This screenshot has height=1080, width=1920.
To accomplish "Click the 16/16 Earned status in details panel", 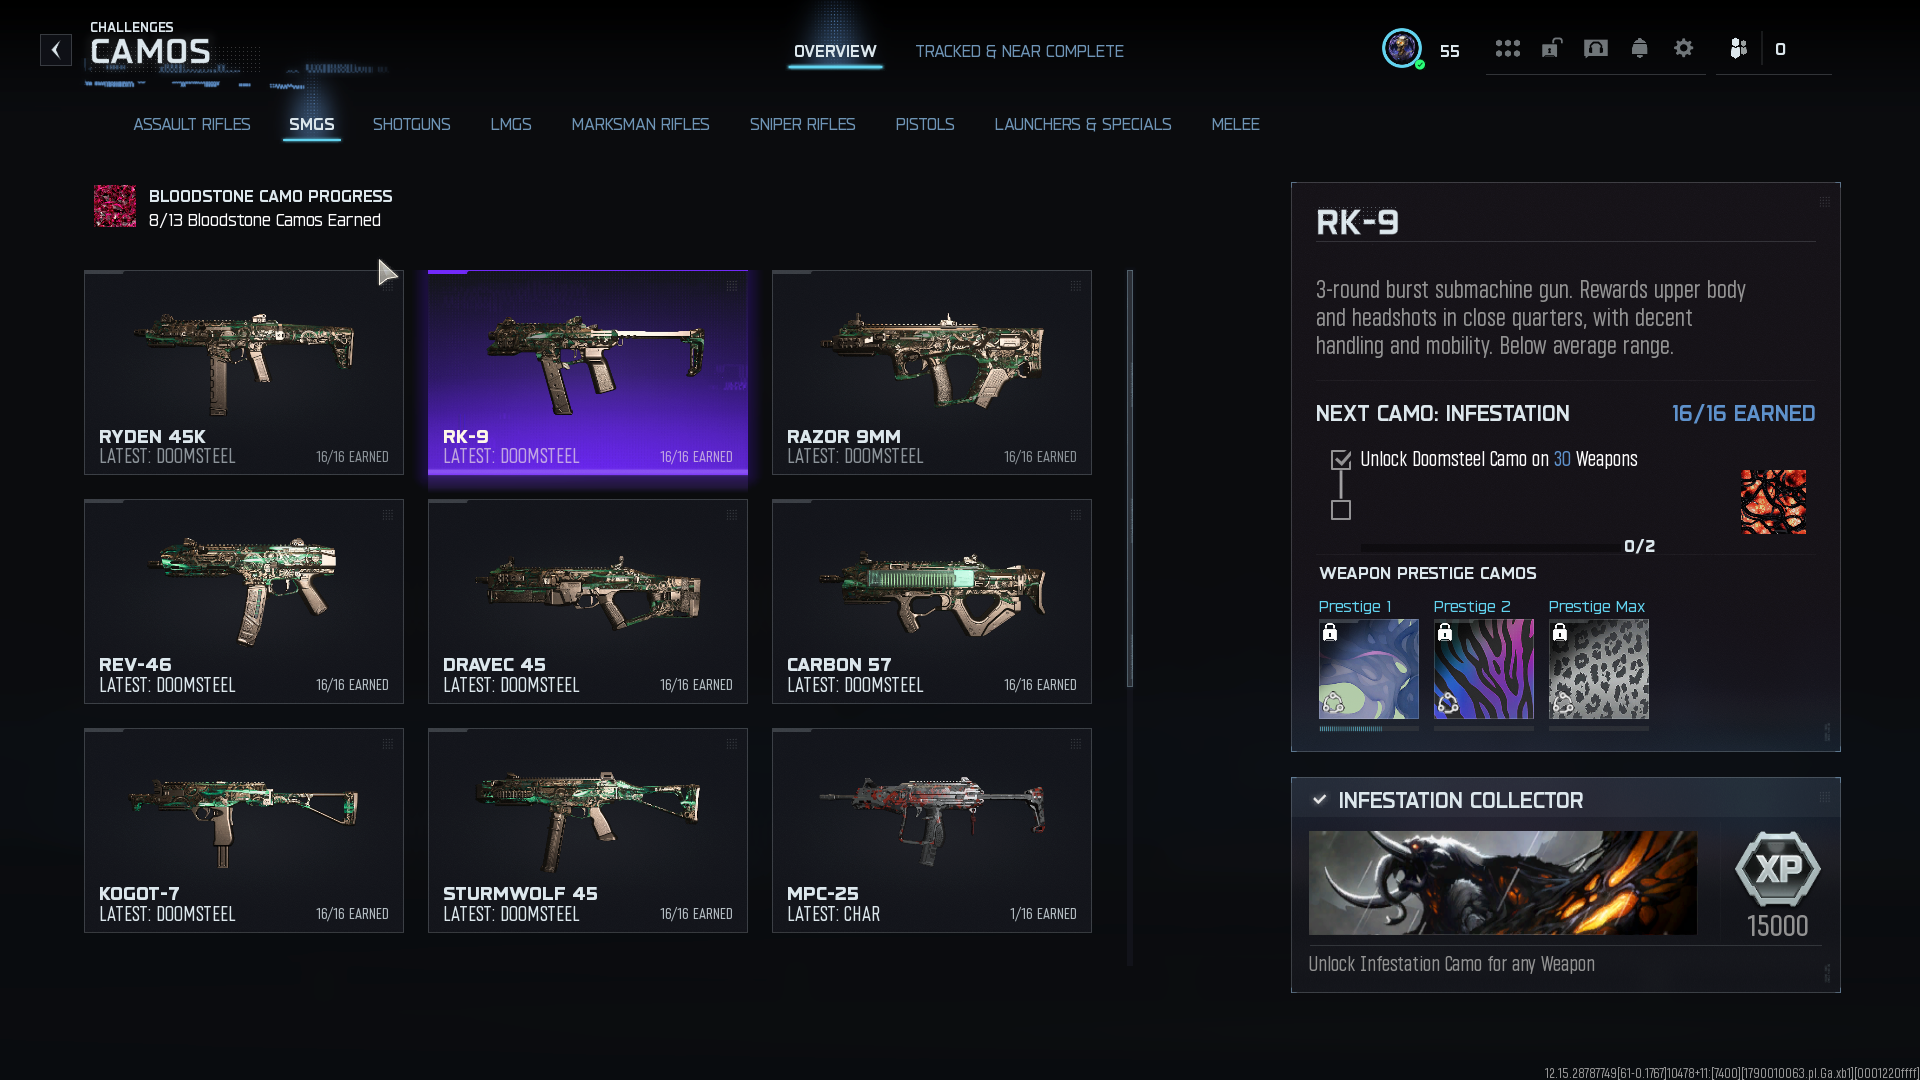I will [x=1743, y=413].
